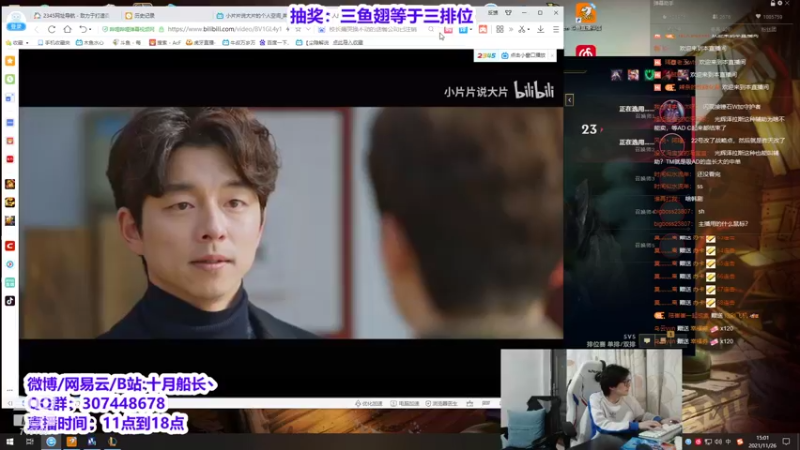Click 点此导入收藏 import link
Screen dimensions: 800x450
pyautogui.click(x=348, y=42)
